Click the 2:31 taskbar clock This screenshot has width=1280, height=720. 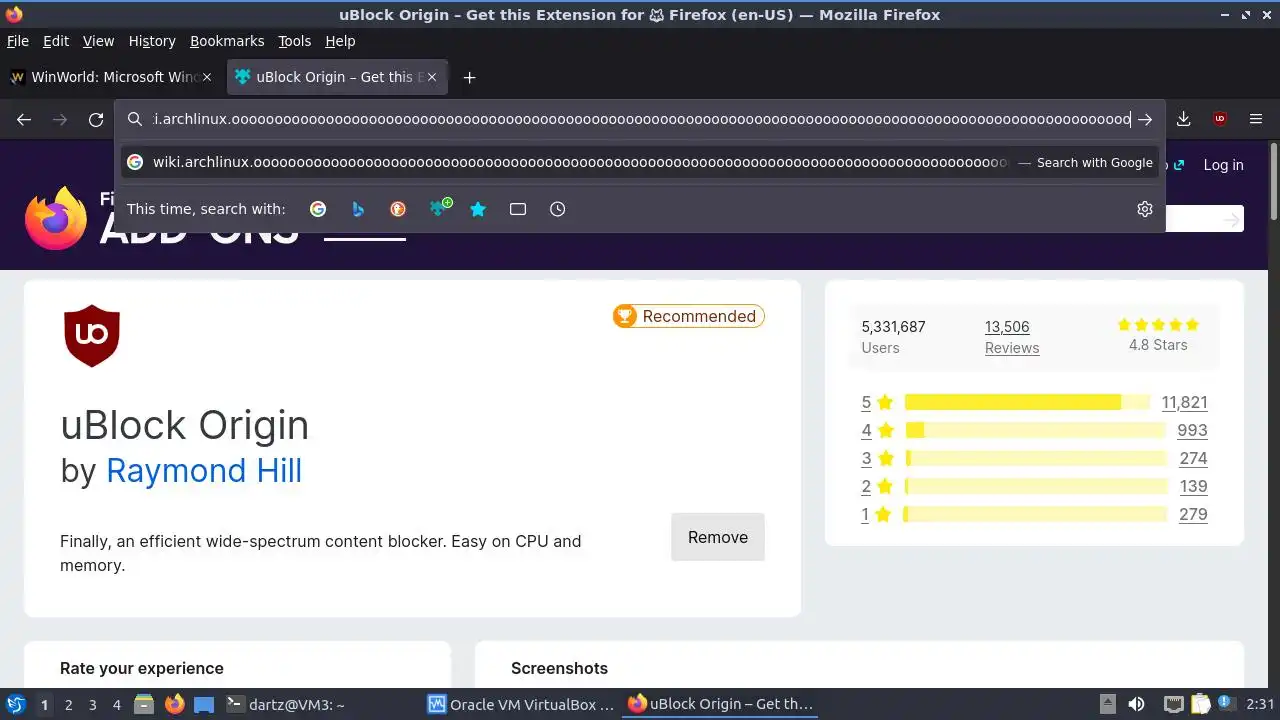pos(1260,704)
